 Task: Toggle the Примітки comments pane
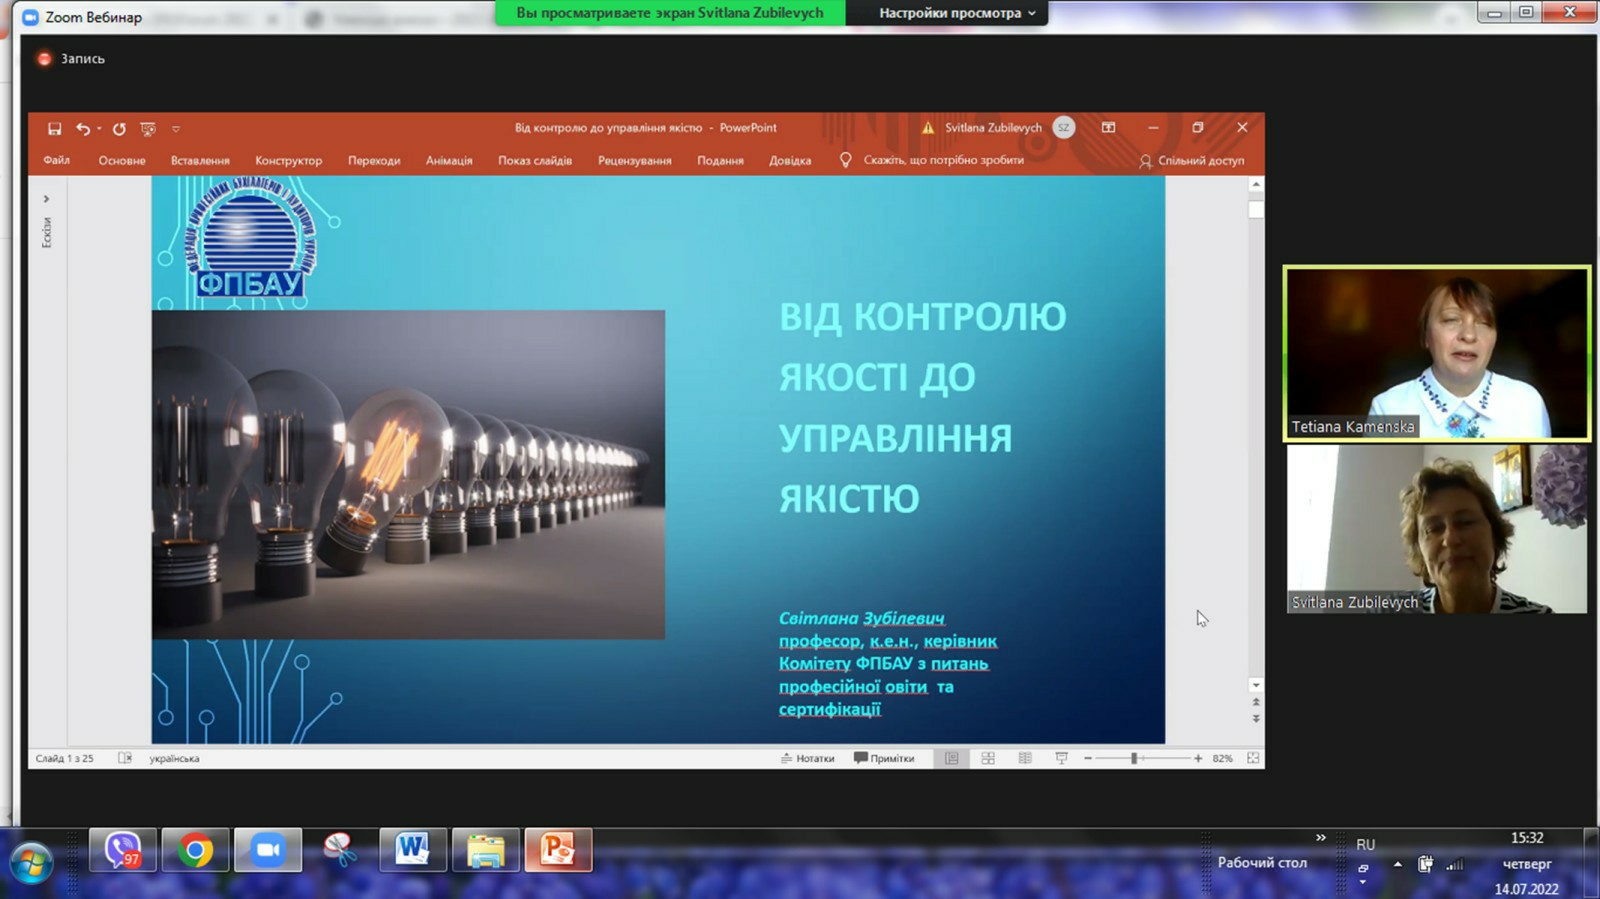click(884, 759)
